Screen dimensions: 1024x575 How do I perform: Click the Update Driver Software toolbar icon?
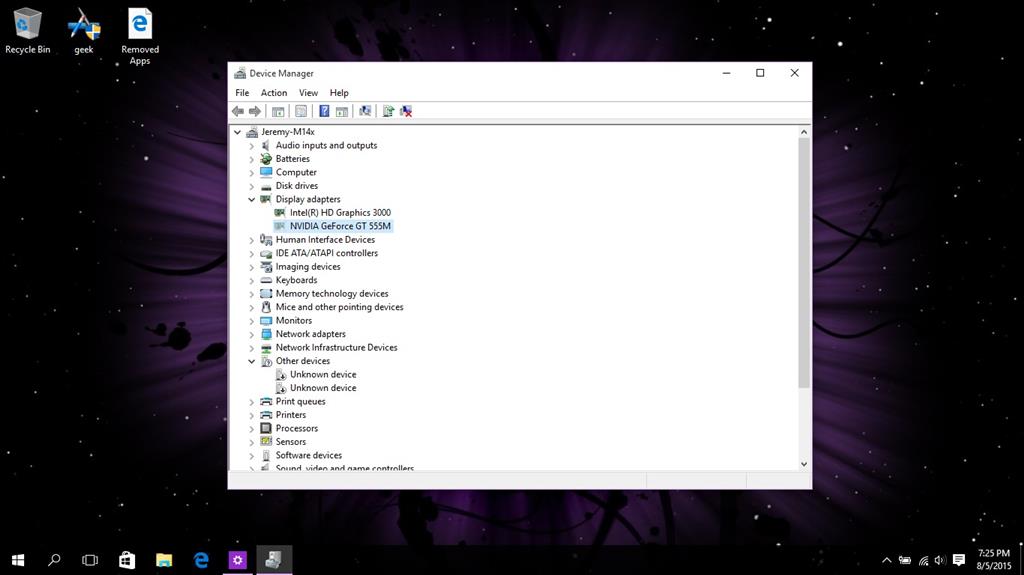[388, 112]
